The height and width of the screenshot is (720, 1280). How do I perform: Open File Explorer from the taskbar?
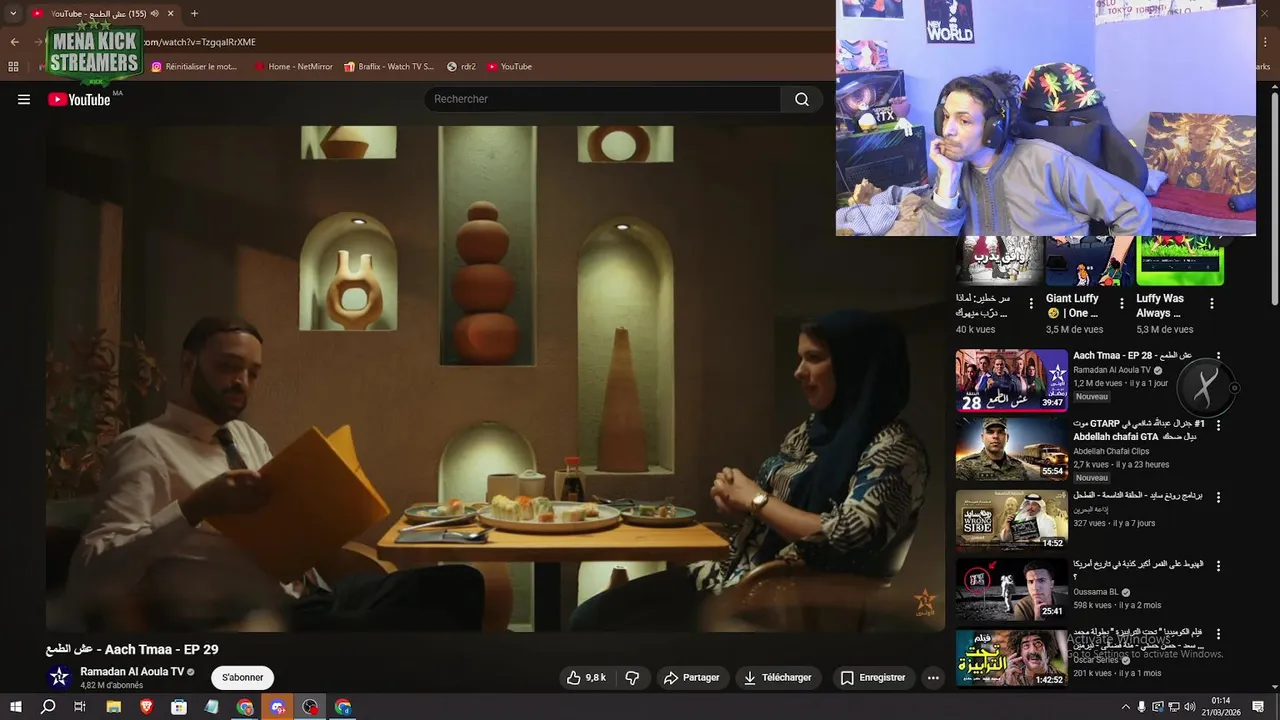(113, 707)
